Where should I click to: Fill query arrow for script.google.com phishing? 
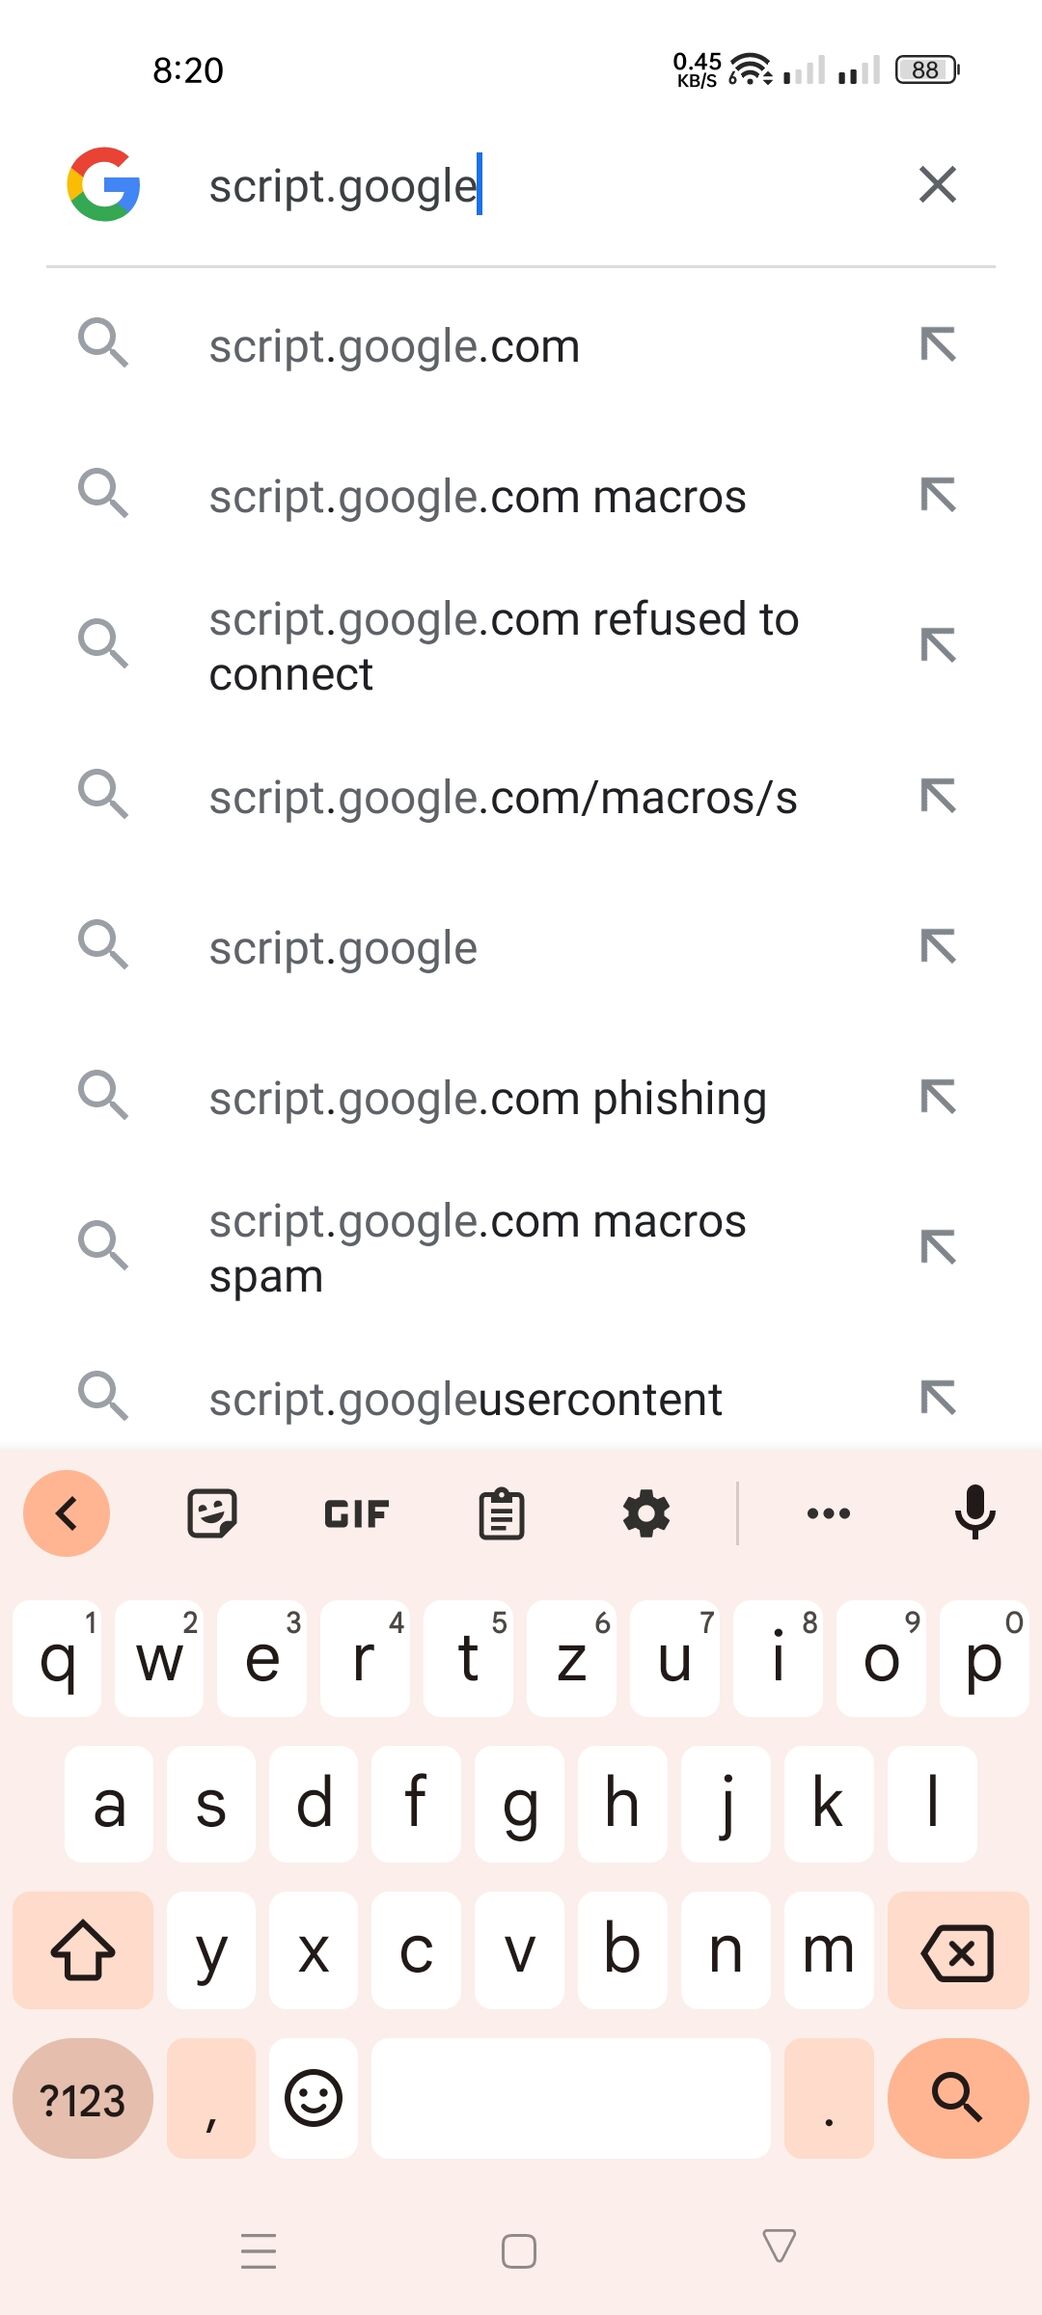(x=937, y=1097)
